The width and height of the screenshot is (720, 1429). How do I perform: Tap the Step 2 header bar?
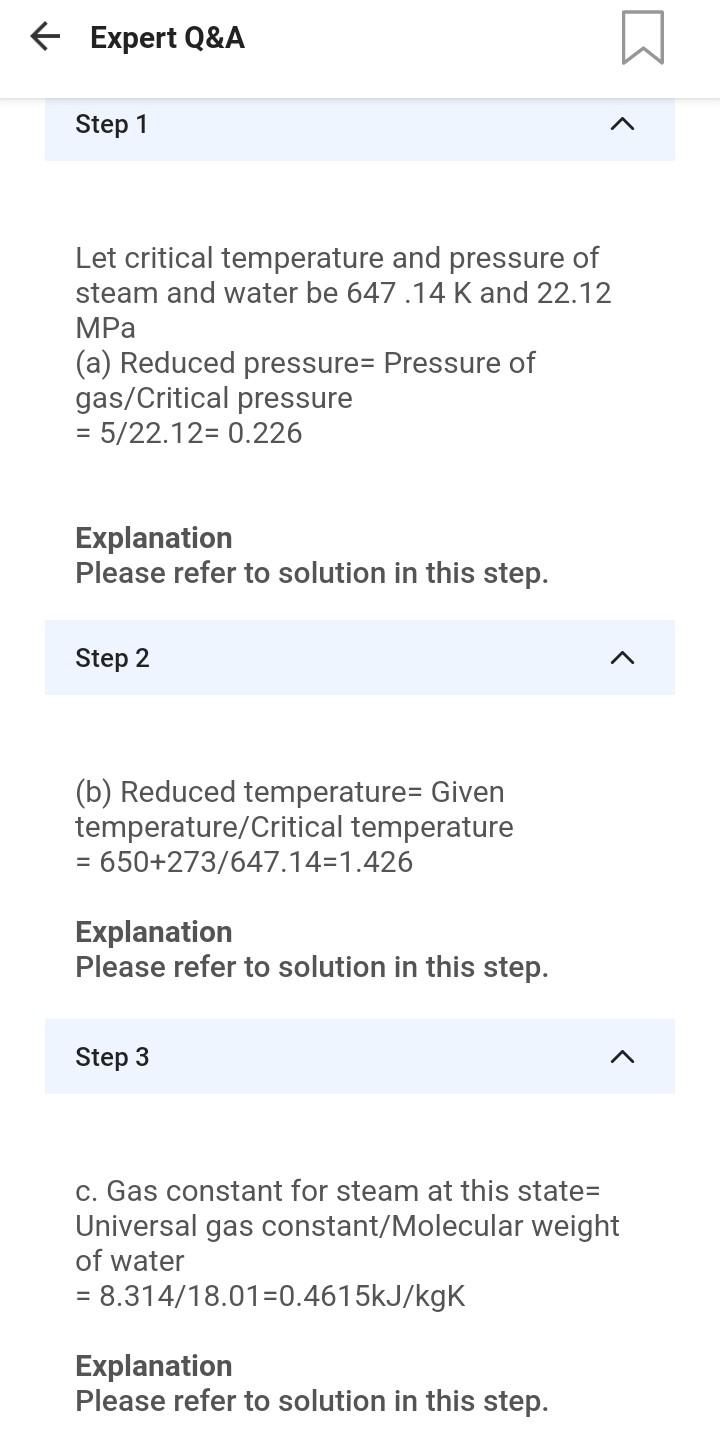click(360, 658)
